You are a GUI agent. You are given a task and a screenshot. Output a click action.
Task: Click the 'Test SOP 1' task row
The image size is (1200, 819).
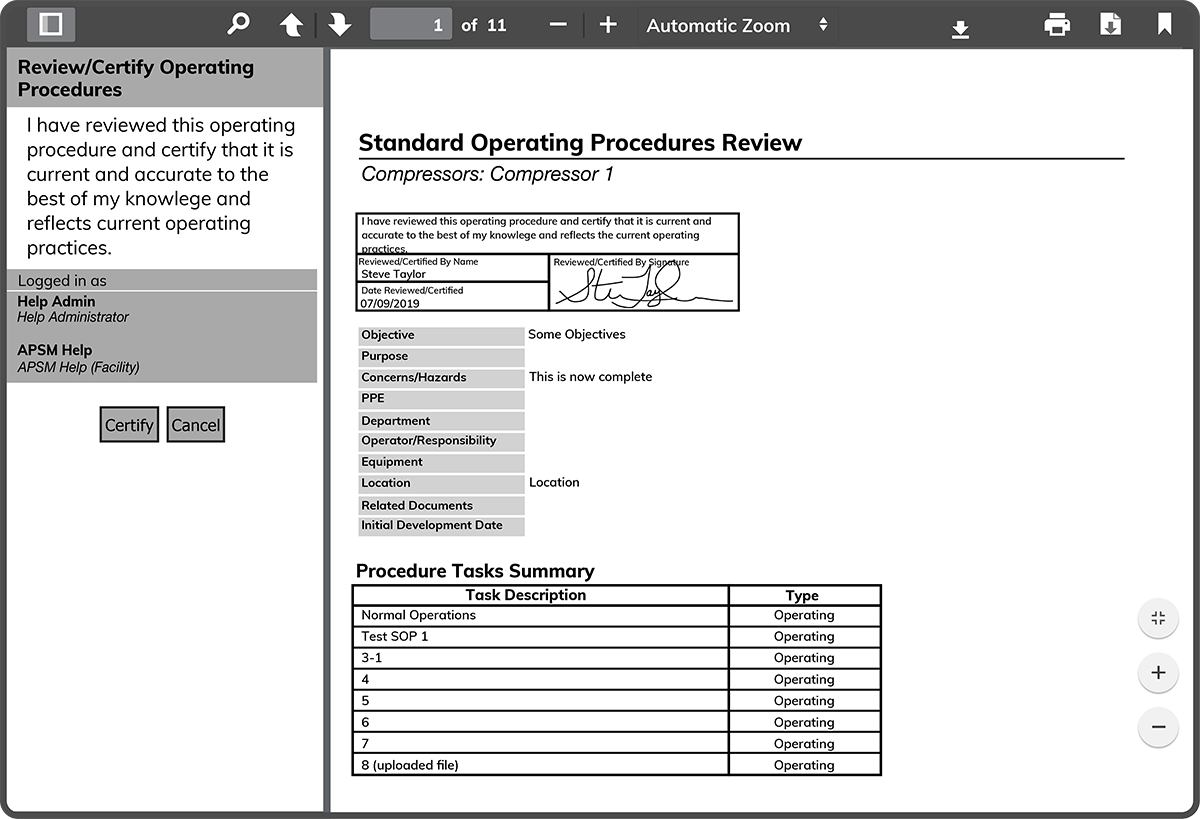pyautogui.click(x=617, y=637)
